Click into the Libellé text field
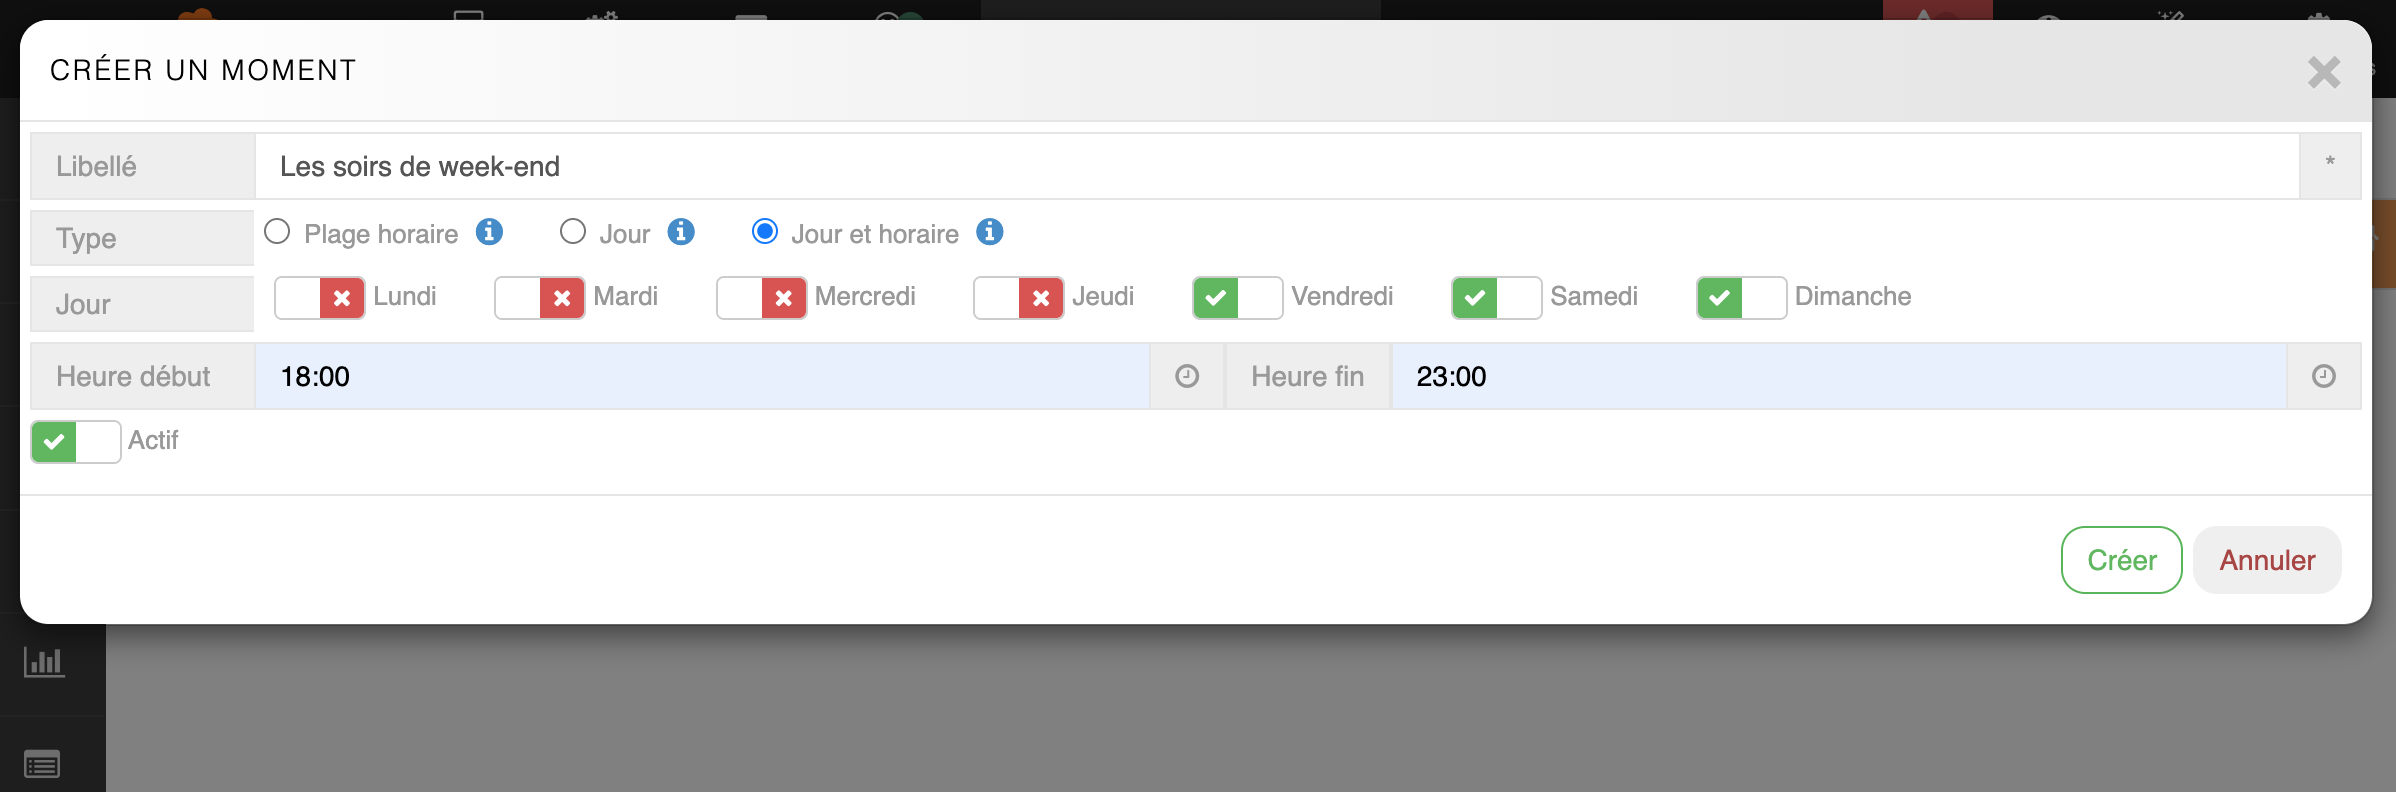The width and height of the screenshot is (2396, 792). (x=1276, y=166)
